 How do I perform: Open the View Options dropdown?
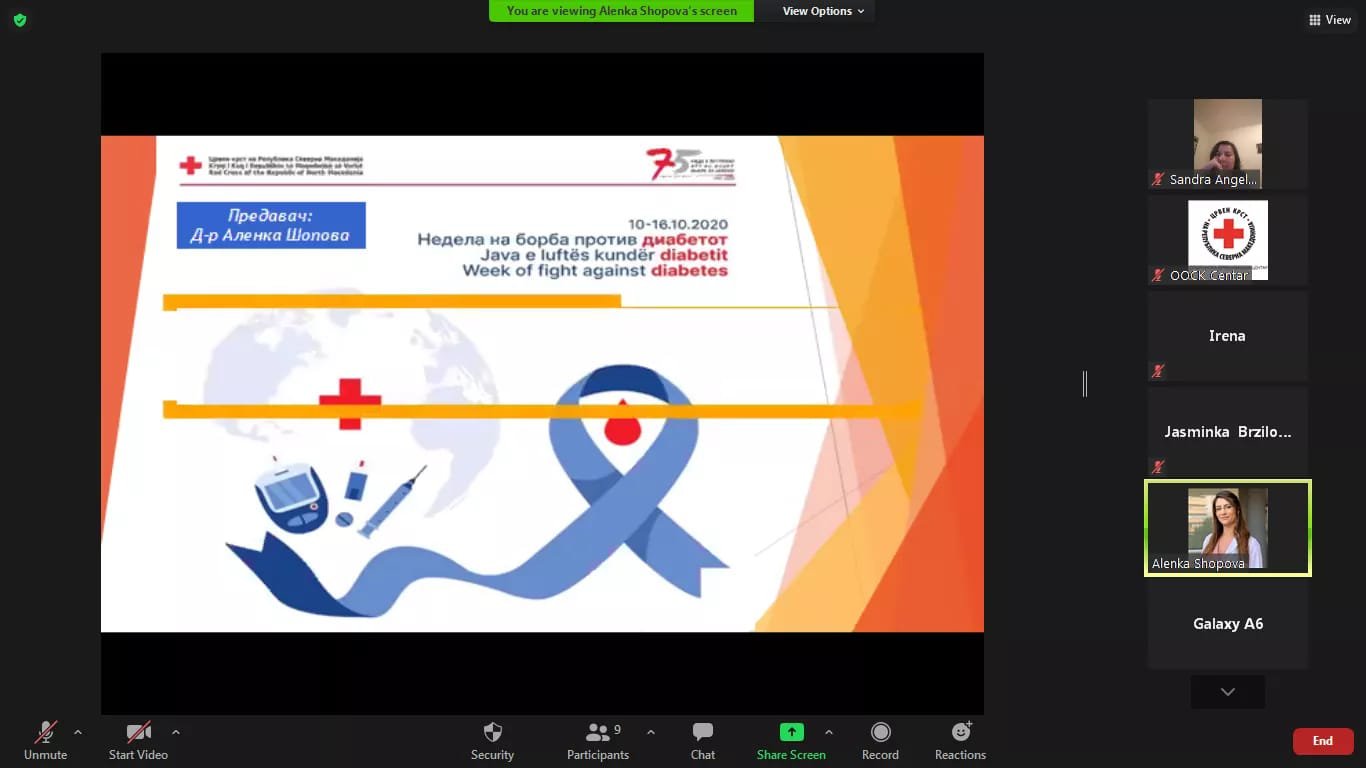823,11
